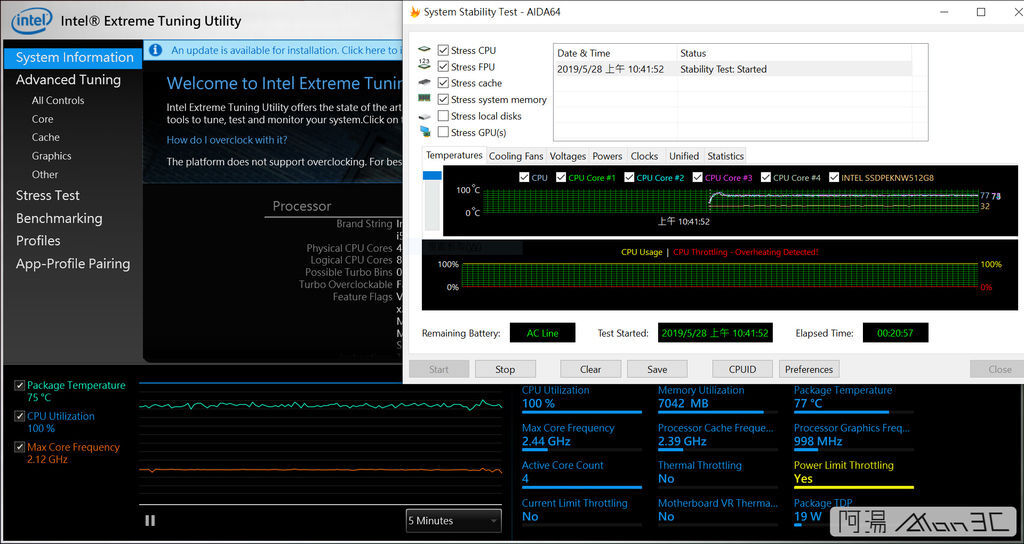Image resolution: width=1024 pixels, height=544 pixels.
Task: Open Core tuning section
Action: click(x=42, y=119)
